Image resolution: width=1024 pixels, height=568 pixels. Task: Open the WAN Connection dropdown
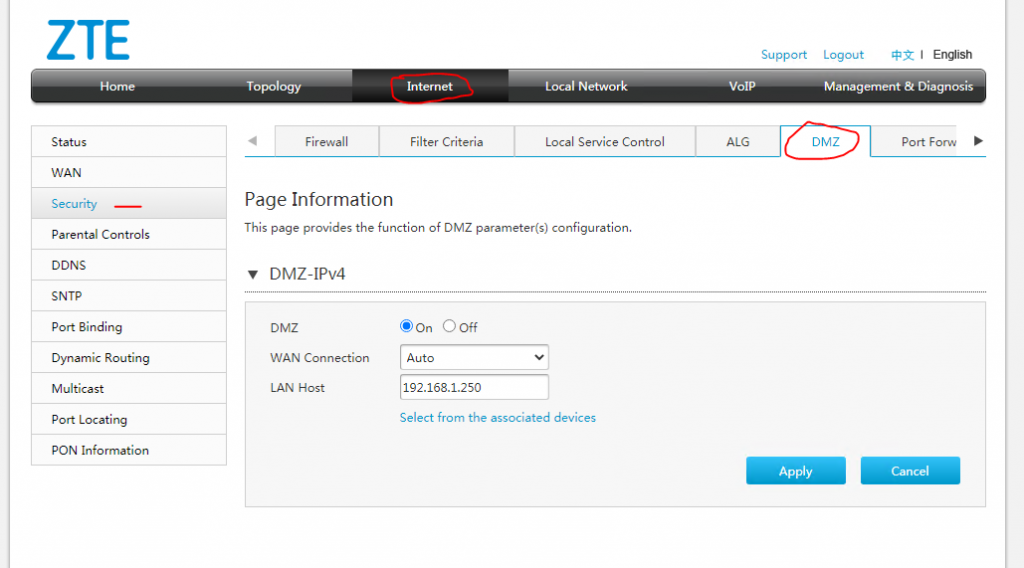(474, 357)
